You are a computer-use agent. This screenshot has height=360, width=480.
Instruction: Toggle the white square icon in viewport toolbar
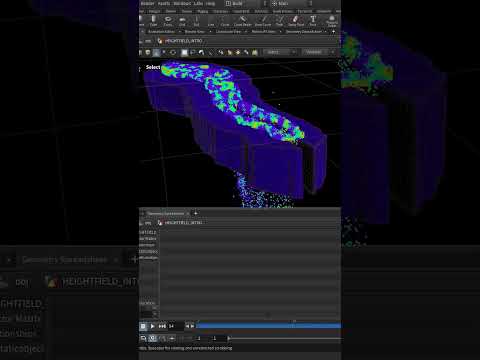[184, 52]
